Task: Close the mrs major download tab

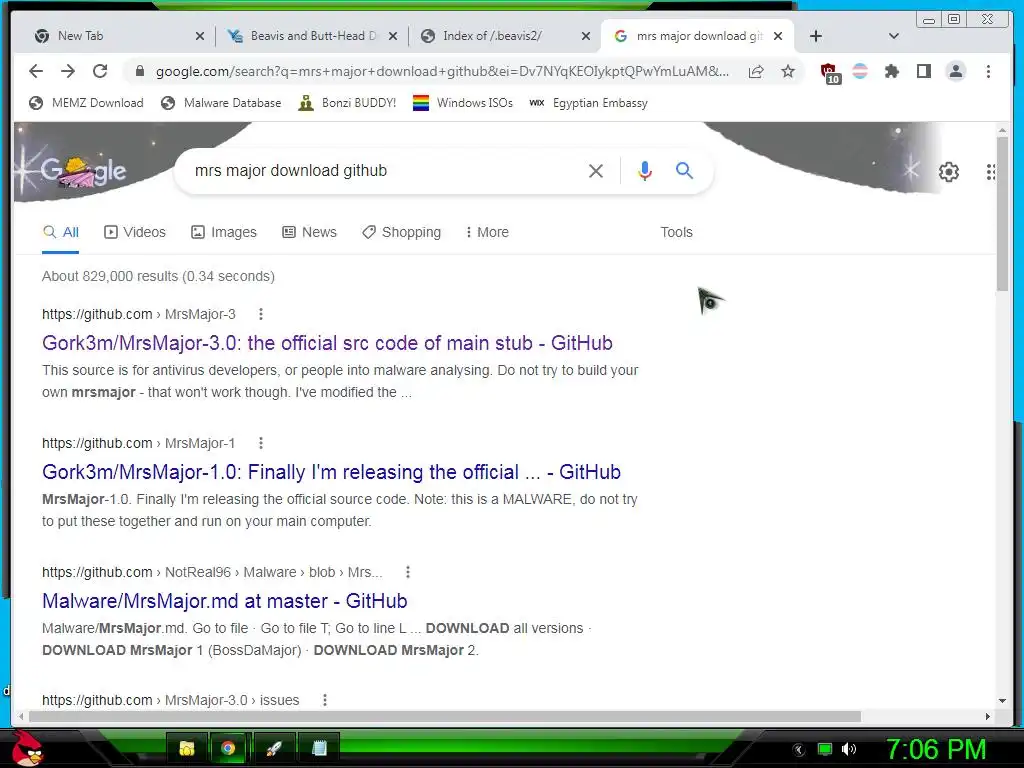Action: (x=778, y=37)
